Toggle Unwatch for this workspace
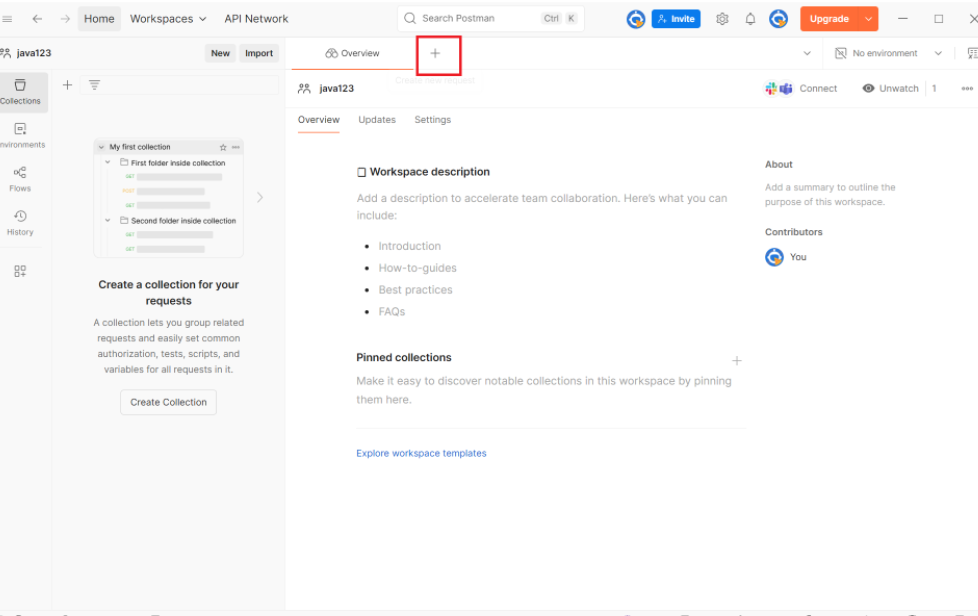Image resolution: width=978 pixels, height=616 pixels. 891,89
